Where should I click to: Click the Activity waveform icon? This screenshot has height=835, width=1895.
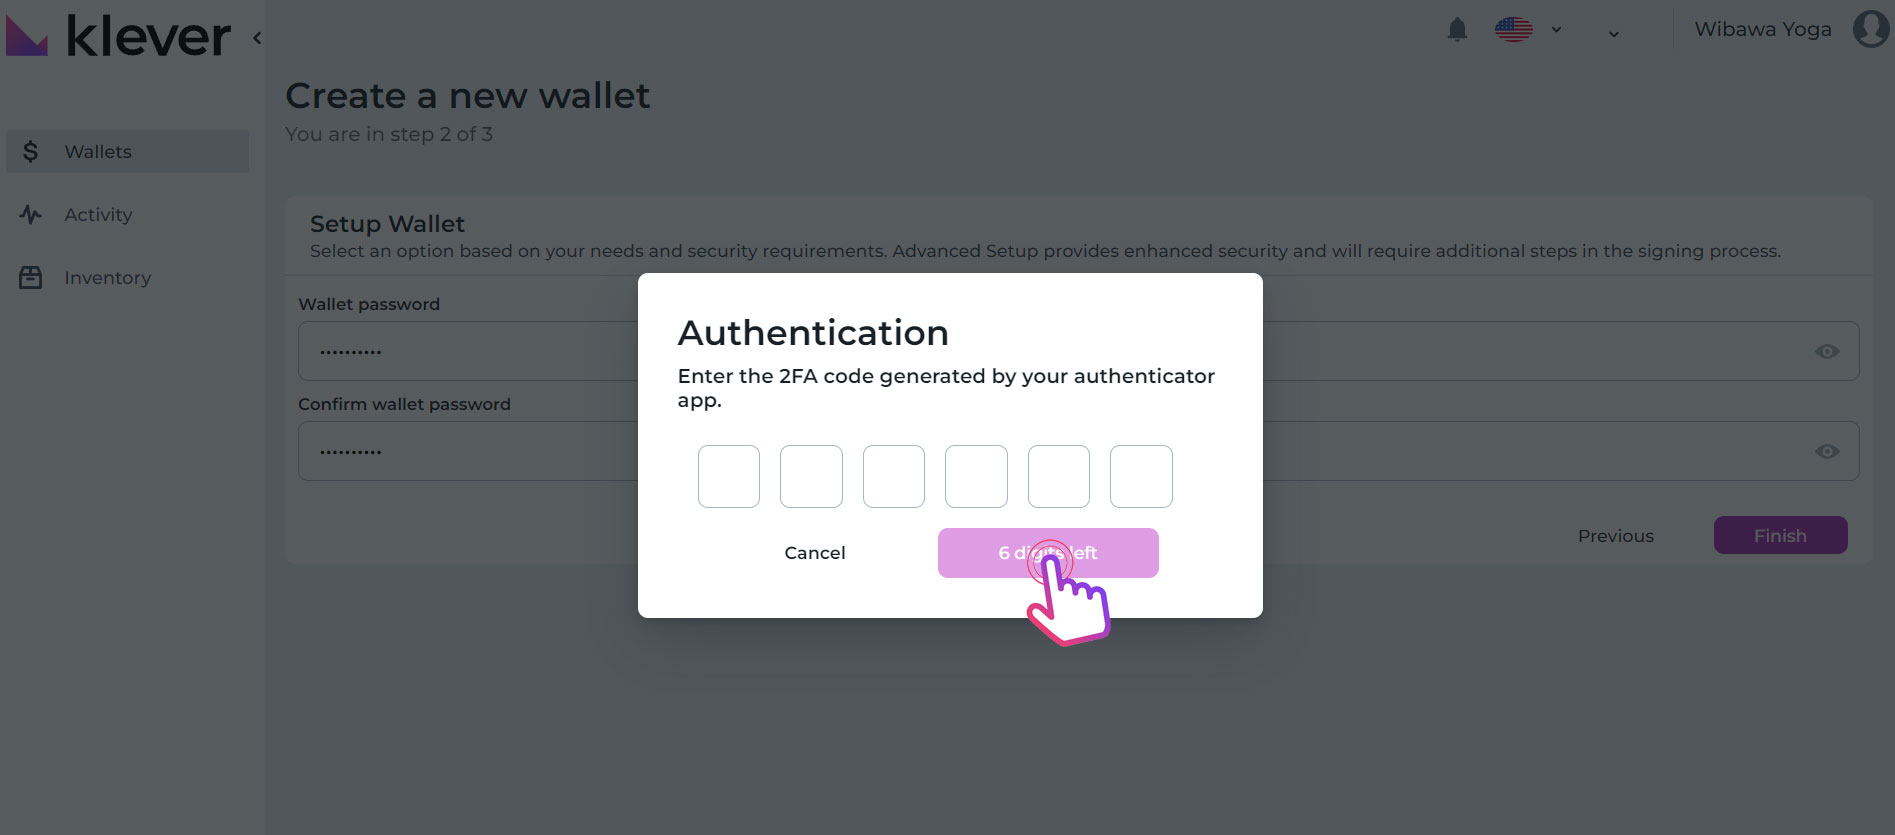pos(30,214)
